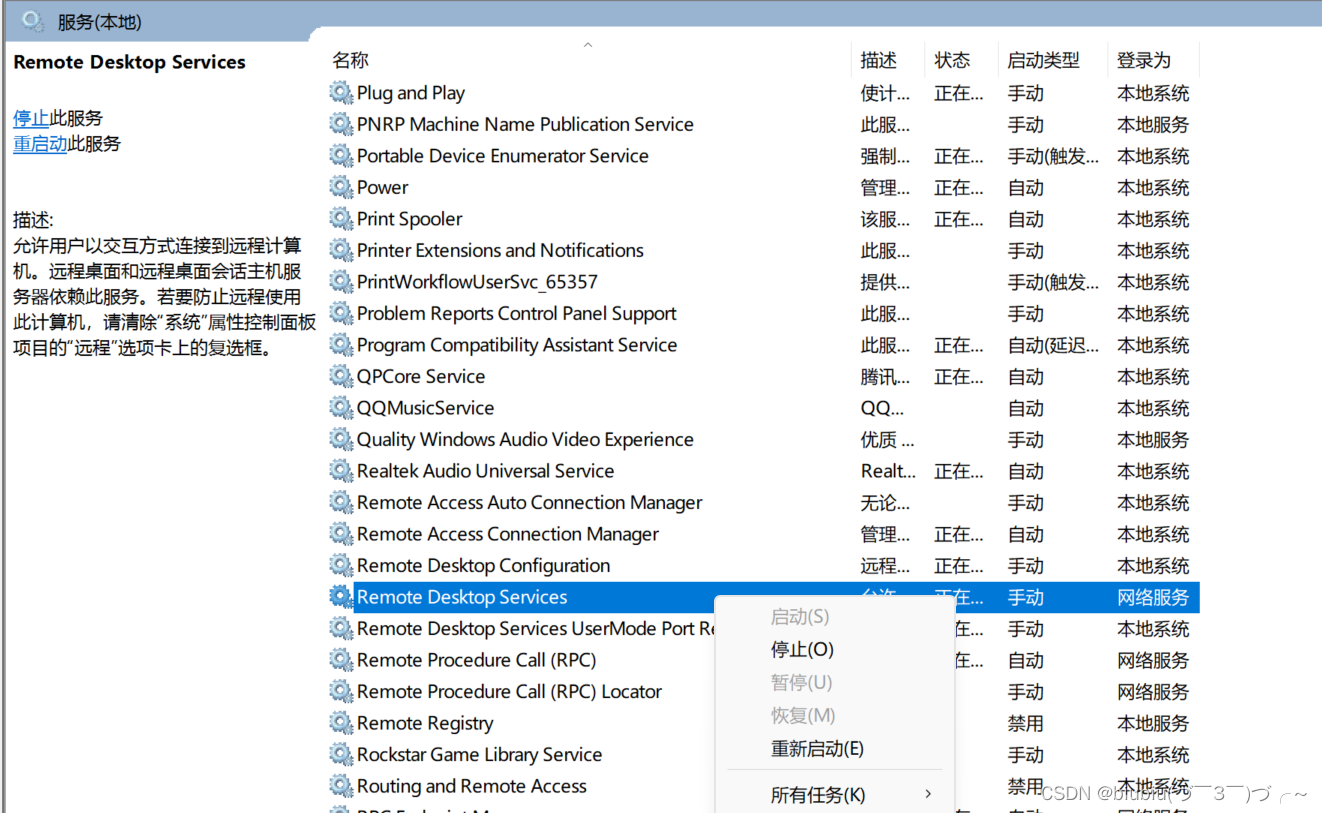Select the Plug and Play service name

tap(411, 93)
